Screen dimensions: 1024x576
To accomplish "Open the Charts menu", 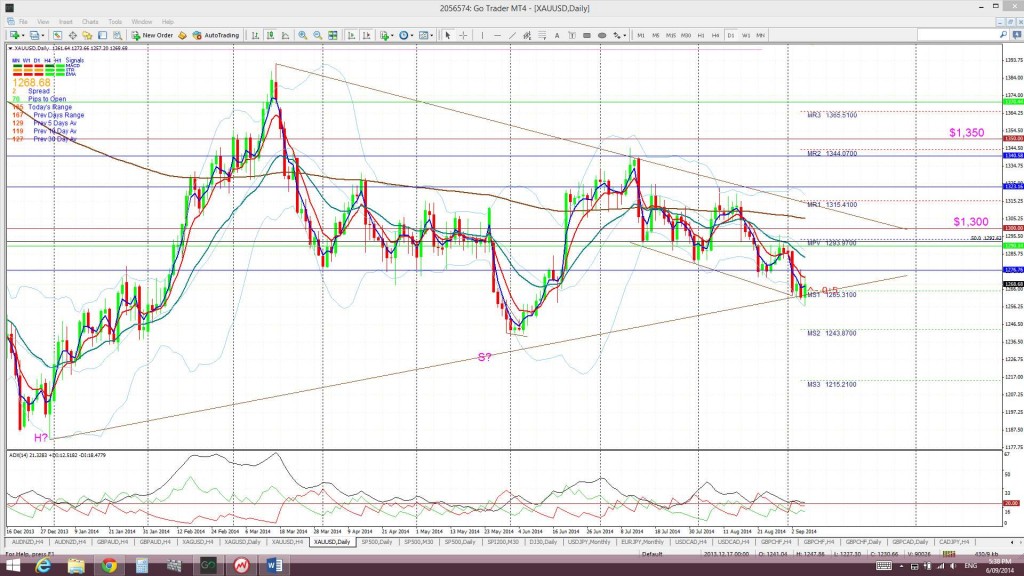I will tap(90, 19).
